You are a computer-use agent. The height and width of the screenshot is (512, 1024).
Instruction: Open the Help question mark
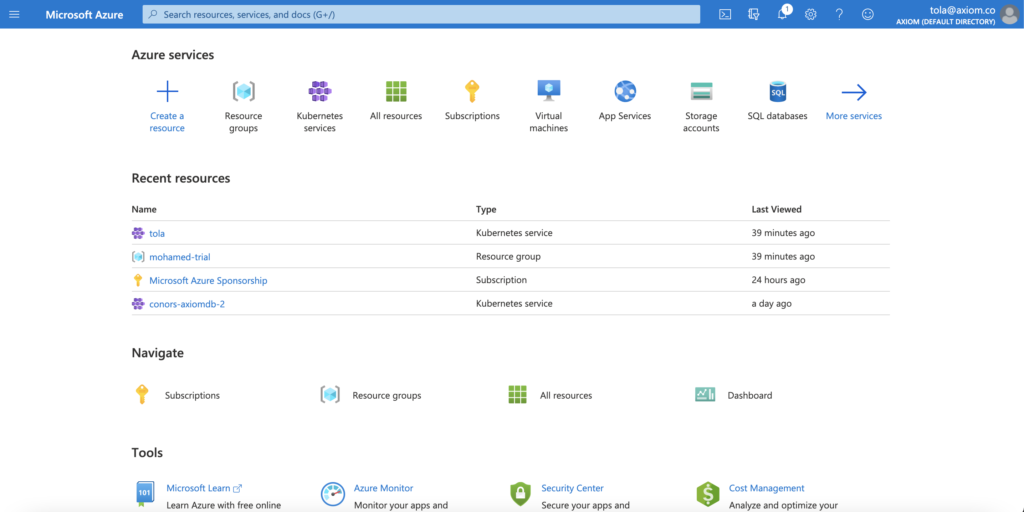coord(839,14)
